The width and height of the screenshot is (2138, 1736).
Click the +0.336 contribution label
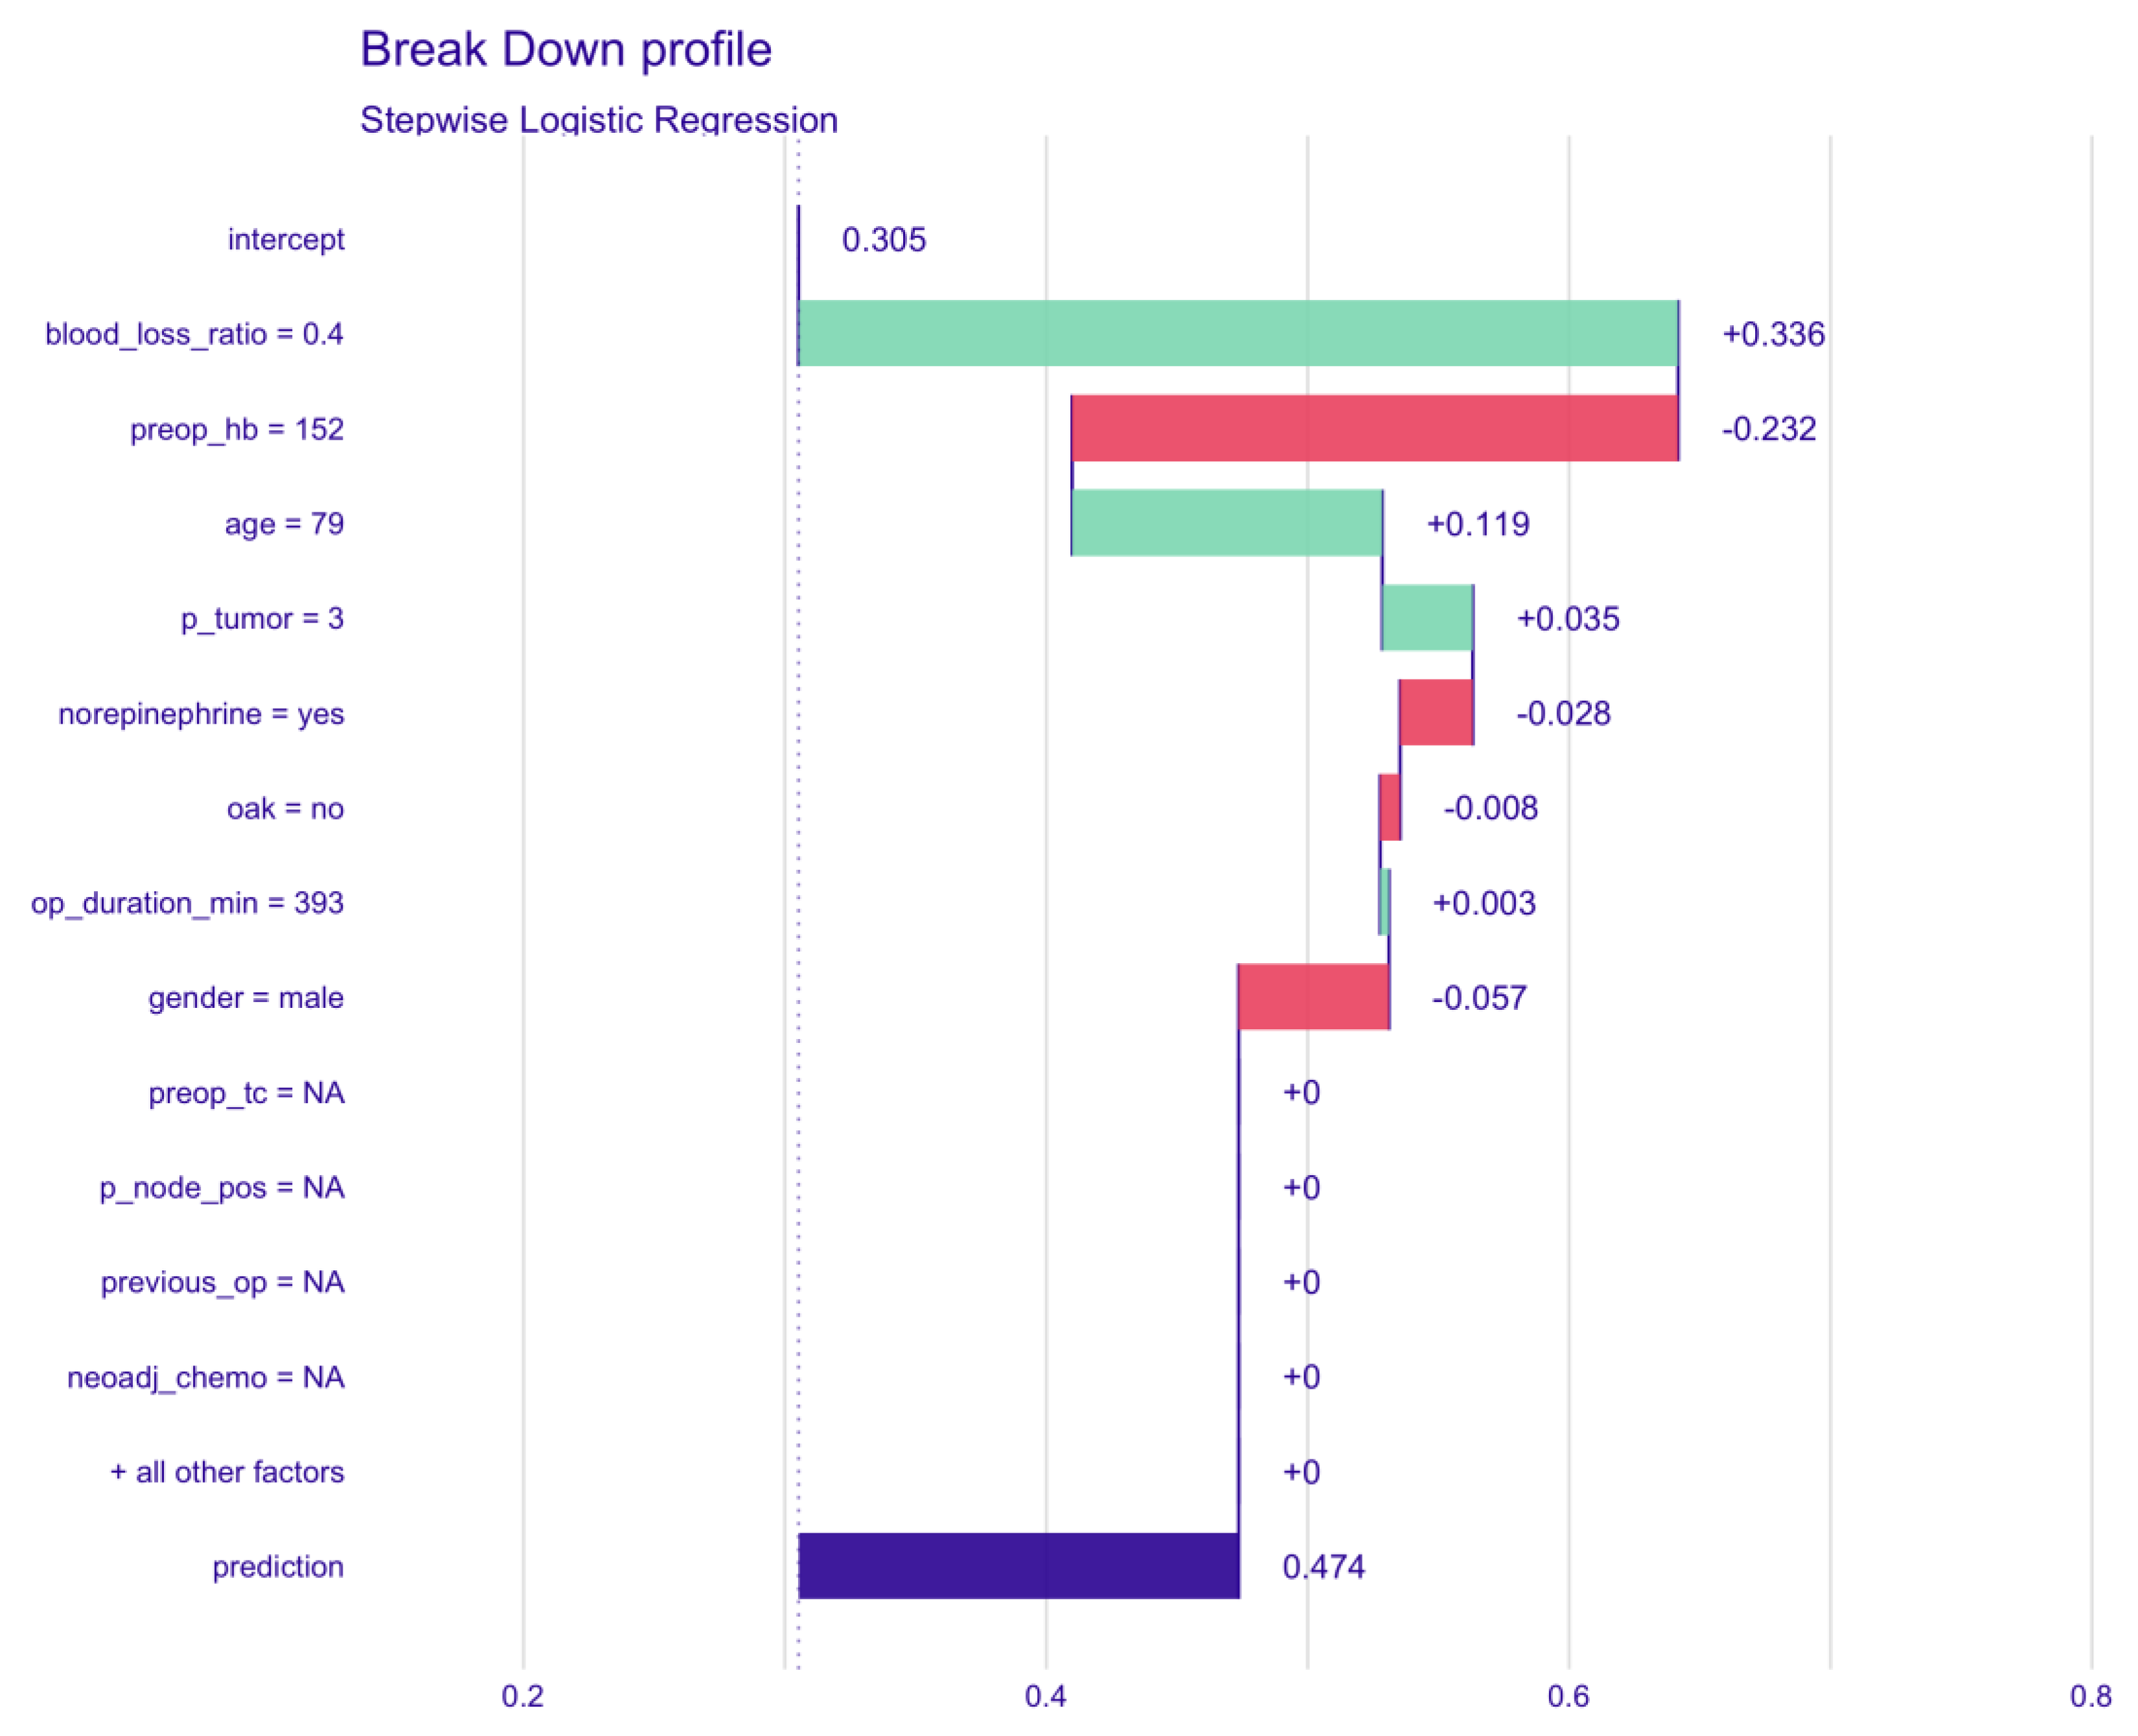click(1773, 334)
